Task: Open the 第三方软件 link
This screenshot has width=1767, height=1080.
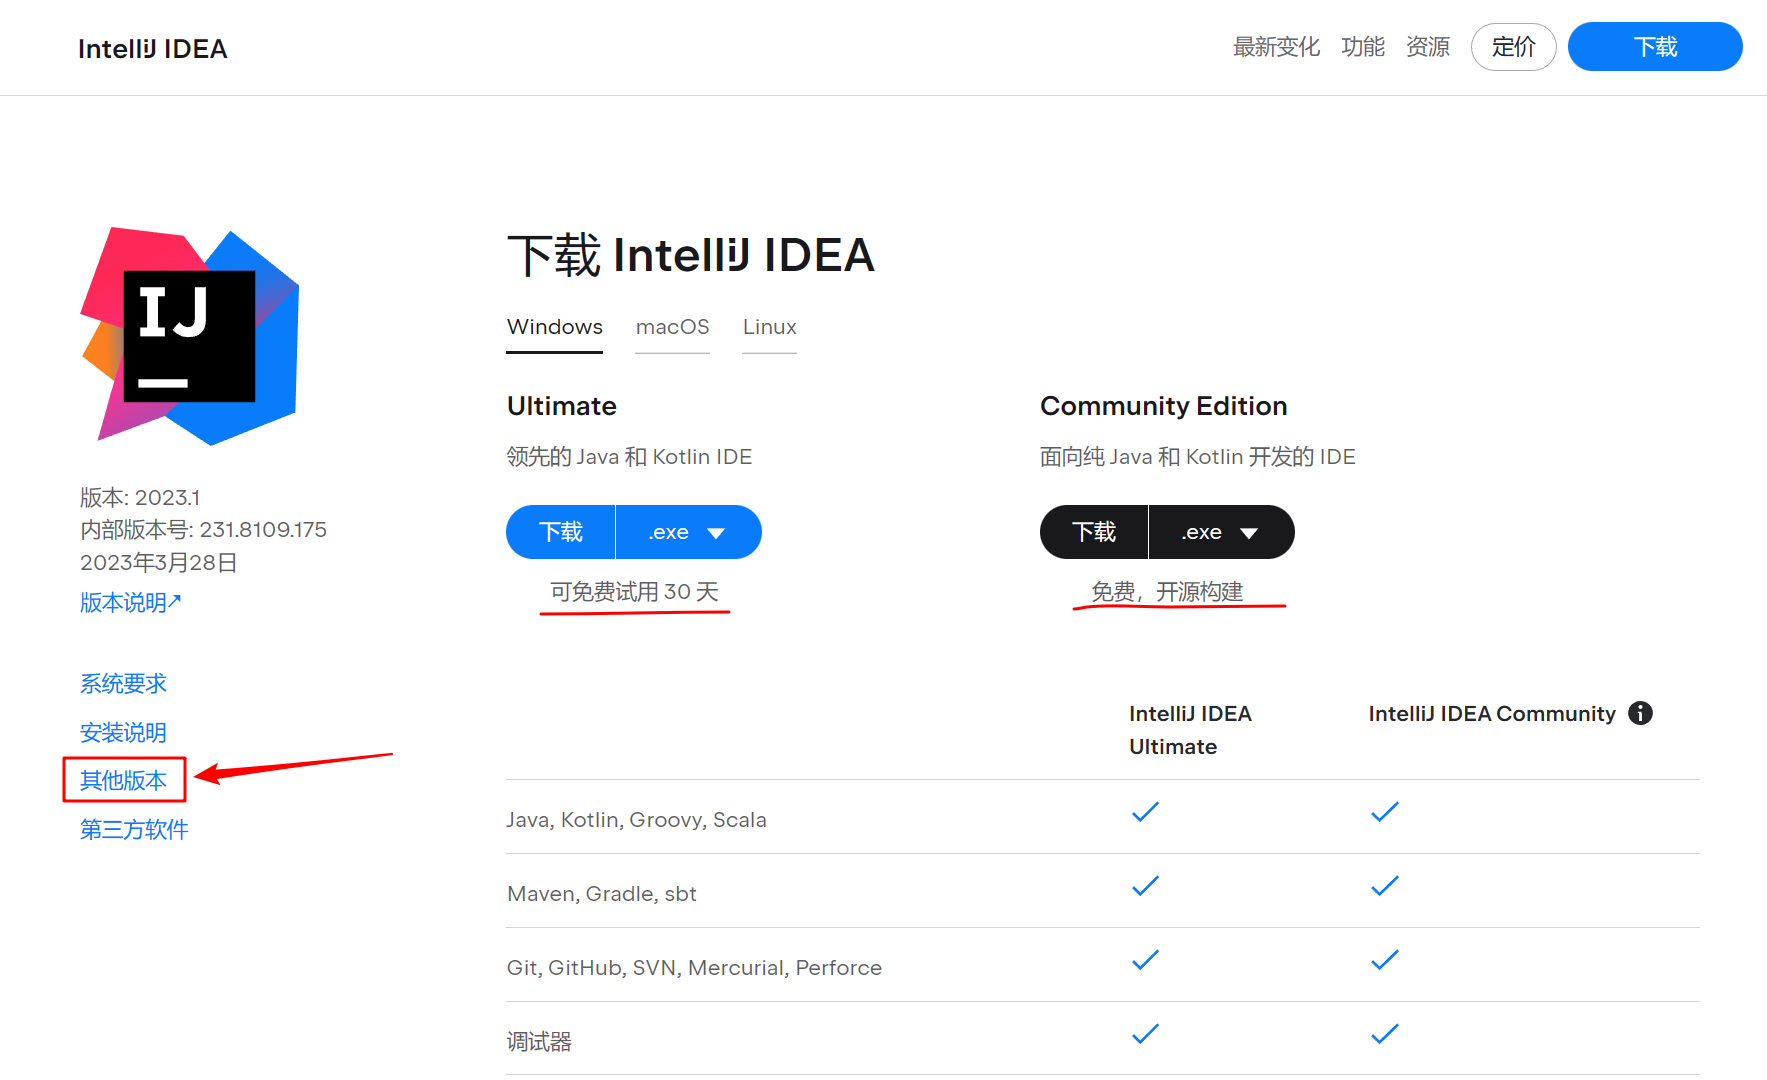Action: coord(134,830)
